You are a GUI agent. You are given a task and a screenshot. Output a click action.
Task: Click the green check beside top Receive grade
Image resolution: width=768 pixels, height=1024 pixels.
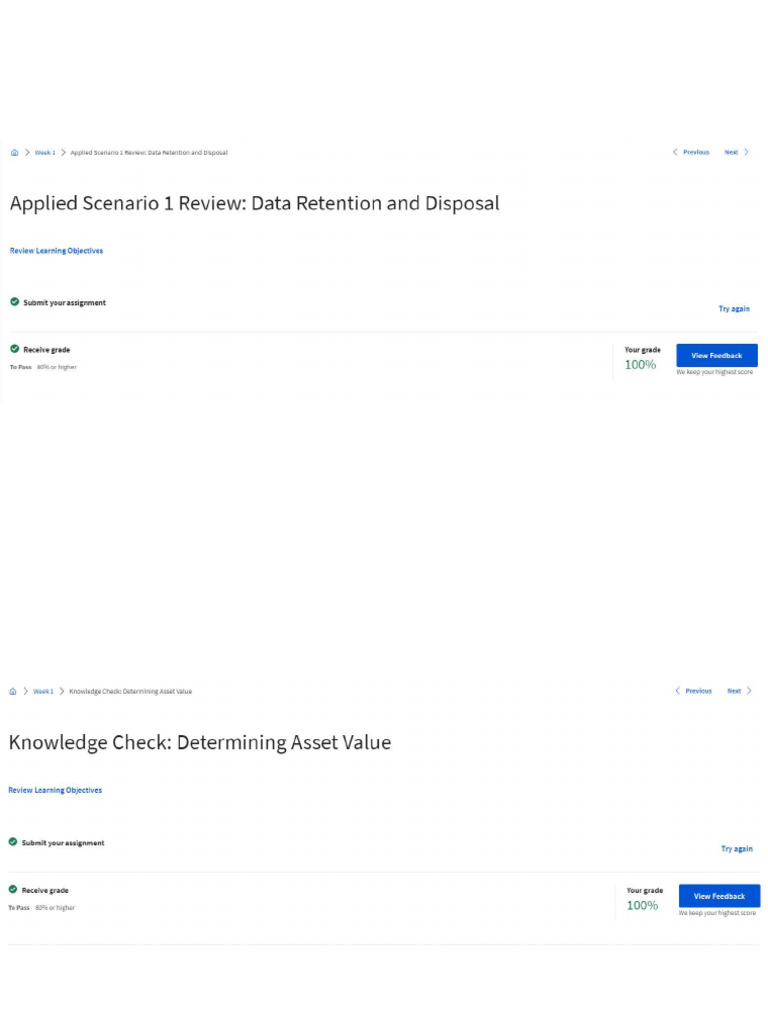(15, 350)
